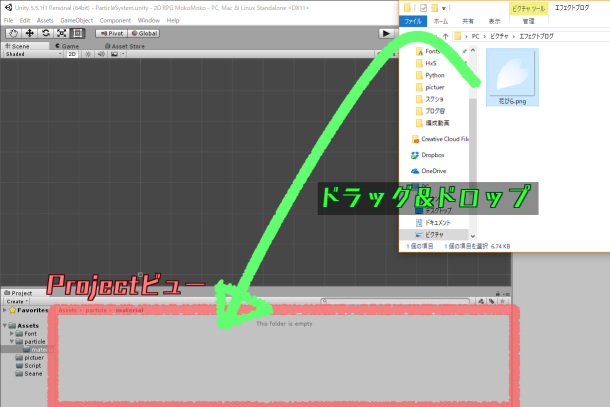Select the Rotate tool in Unity toolbar

pyautogui.click(x=46, y=33)
